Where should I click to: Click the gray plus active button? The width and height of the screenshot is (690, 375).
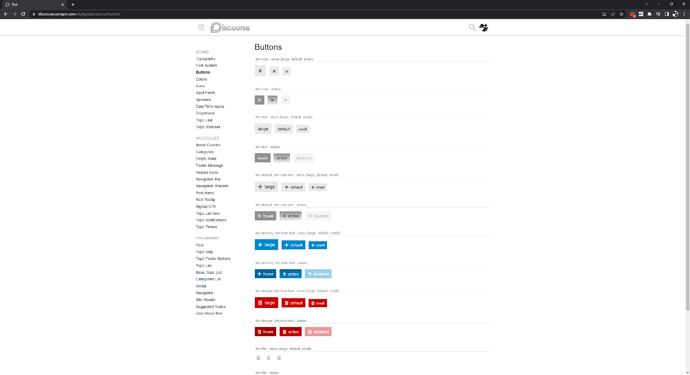click(x=290, y=216)
